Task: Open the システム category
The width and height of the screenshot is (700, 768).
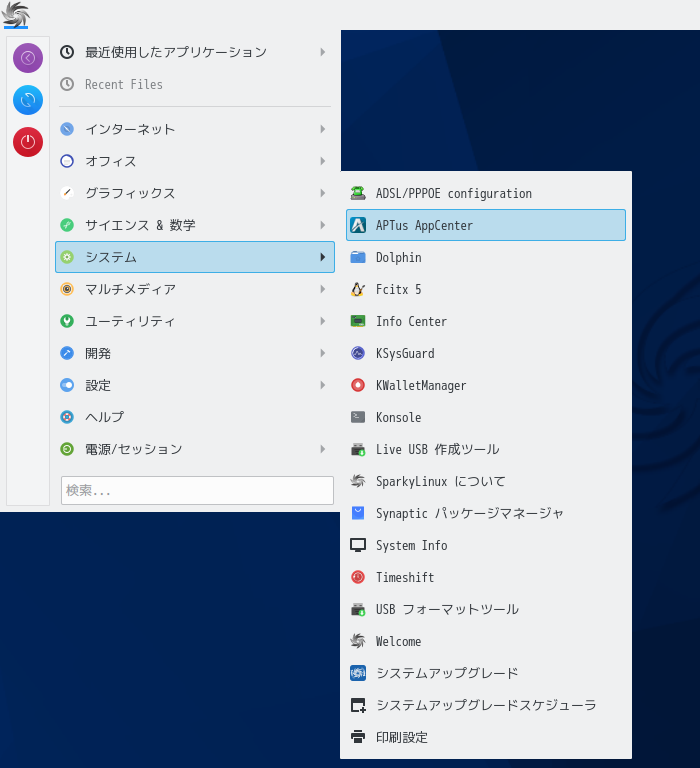Action: [x=195, y=257]
